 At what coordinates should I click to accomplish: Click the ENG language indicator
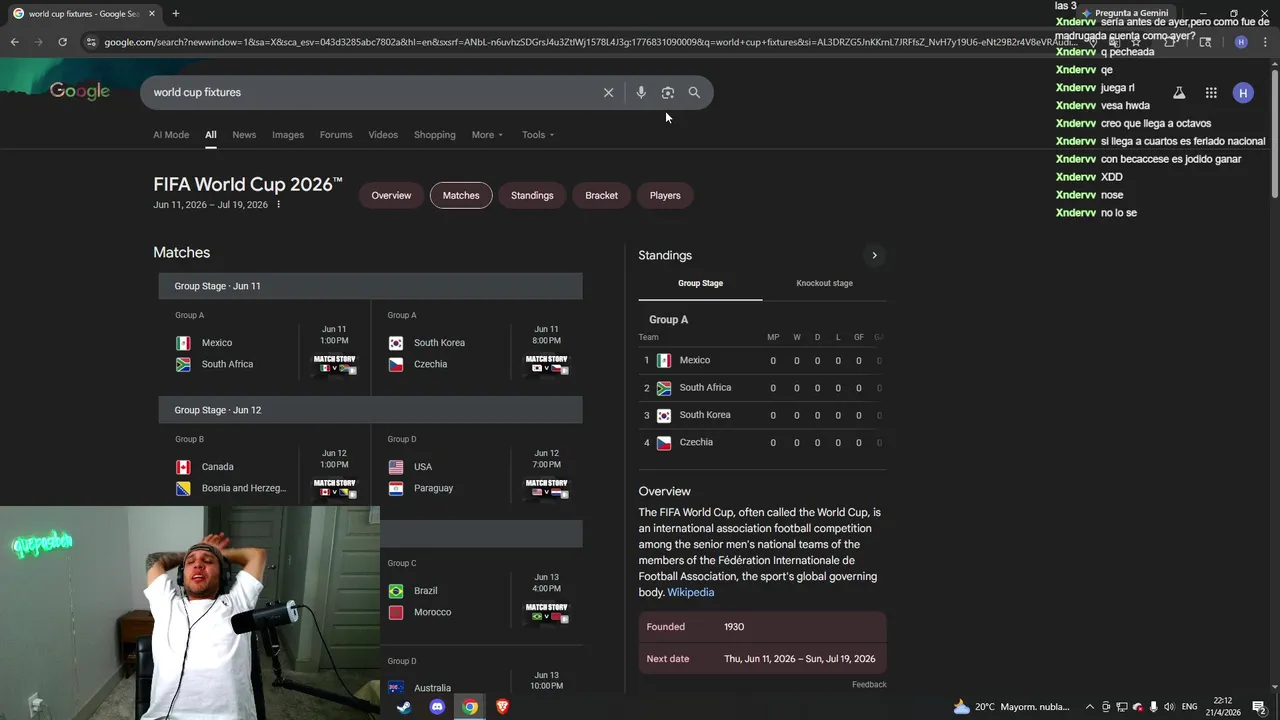tap(1189, 707)
